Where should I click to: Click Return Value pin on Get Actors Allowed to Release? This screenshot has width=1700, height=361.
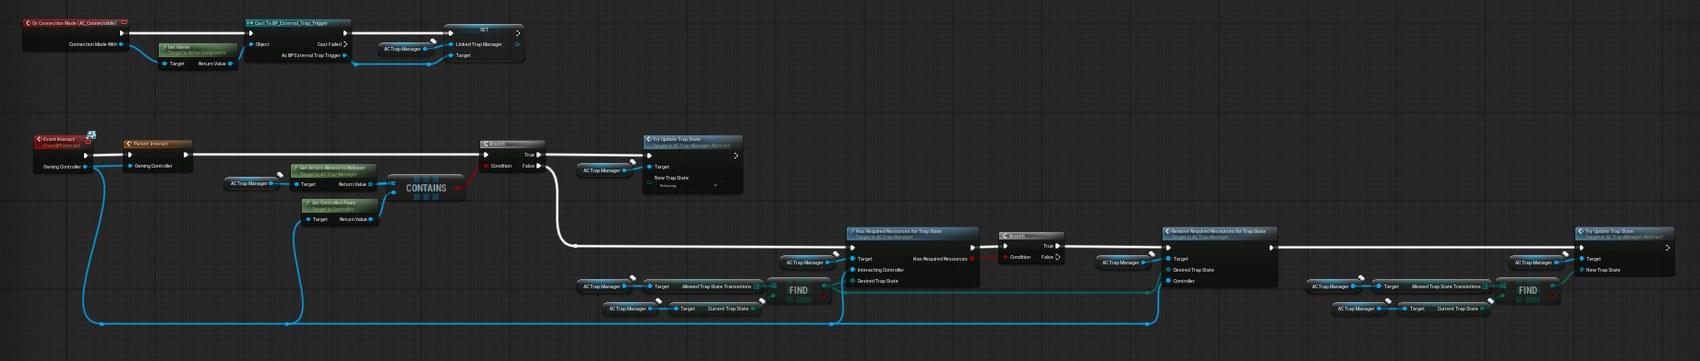point(371,184)
